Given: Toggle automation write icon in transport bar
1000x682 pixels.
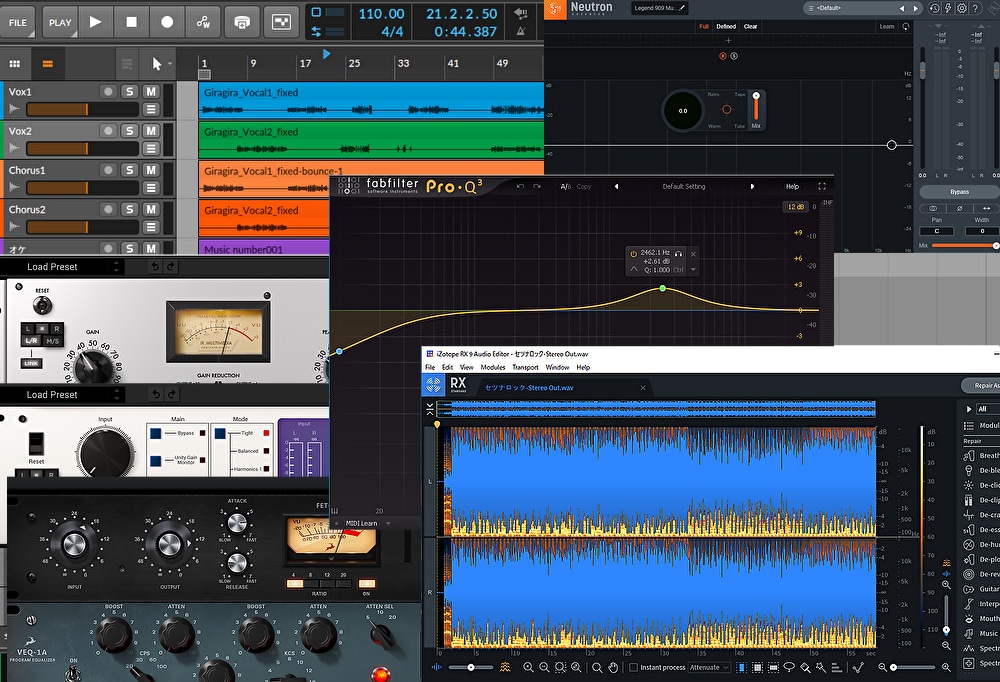Looking at the screenshot, I should [203, 22].
